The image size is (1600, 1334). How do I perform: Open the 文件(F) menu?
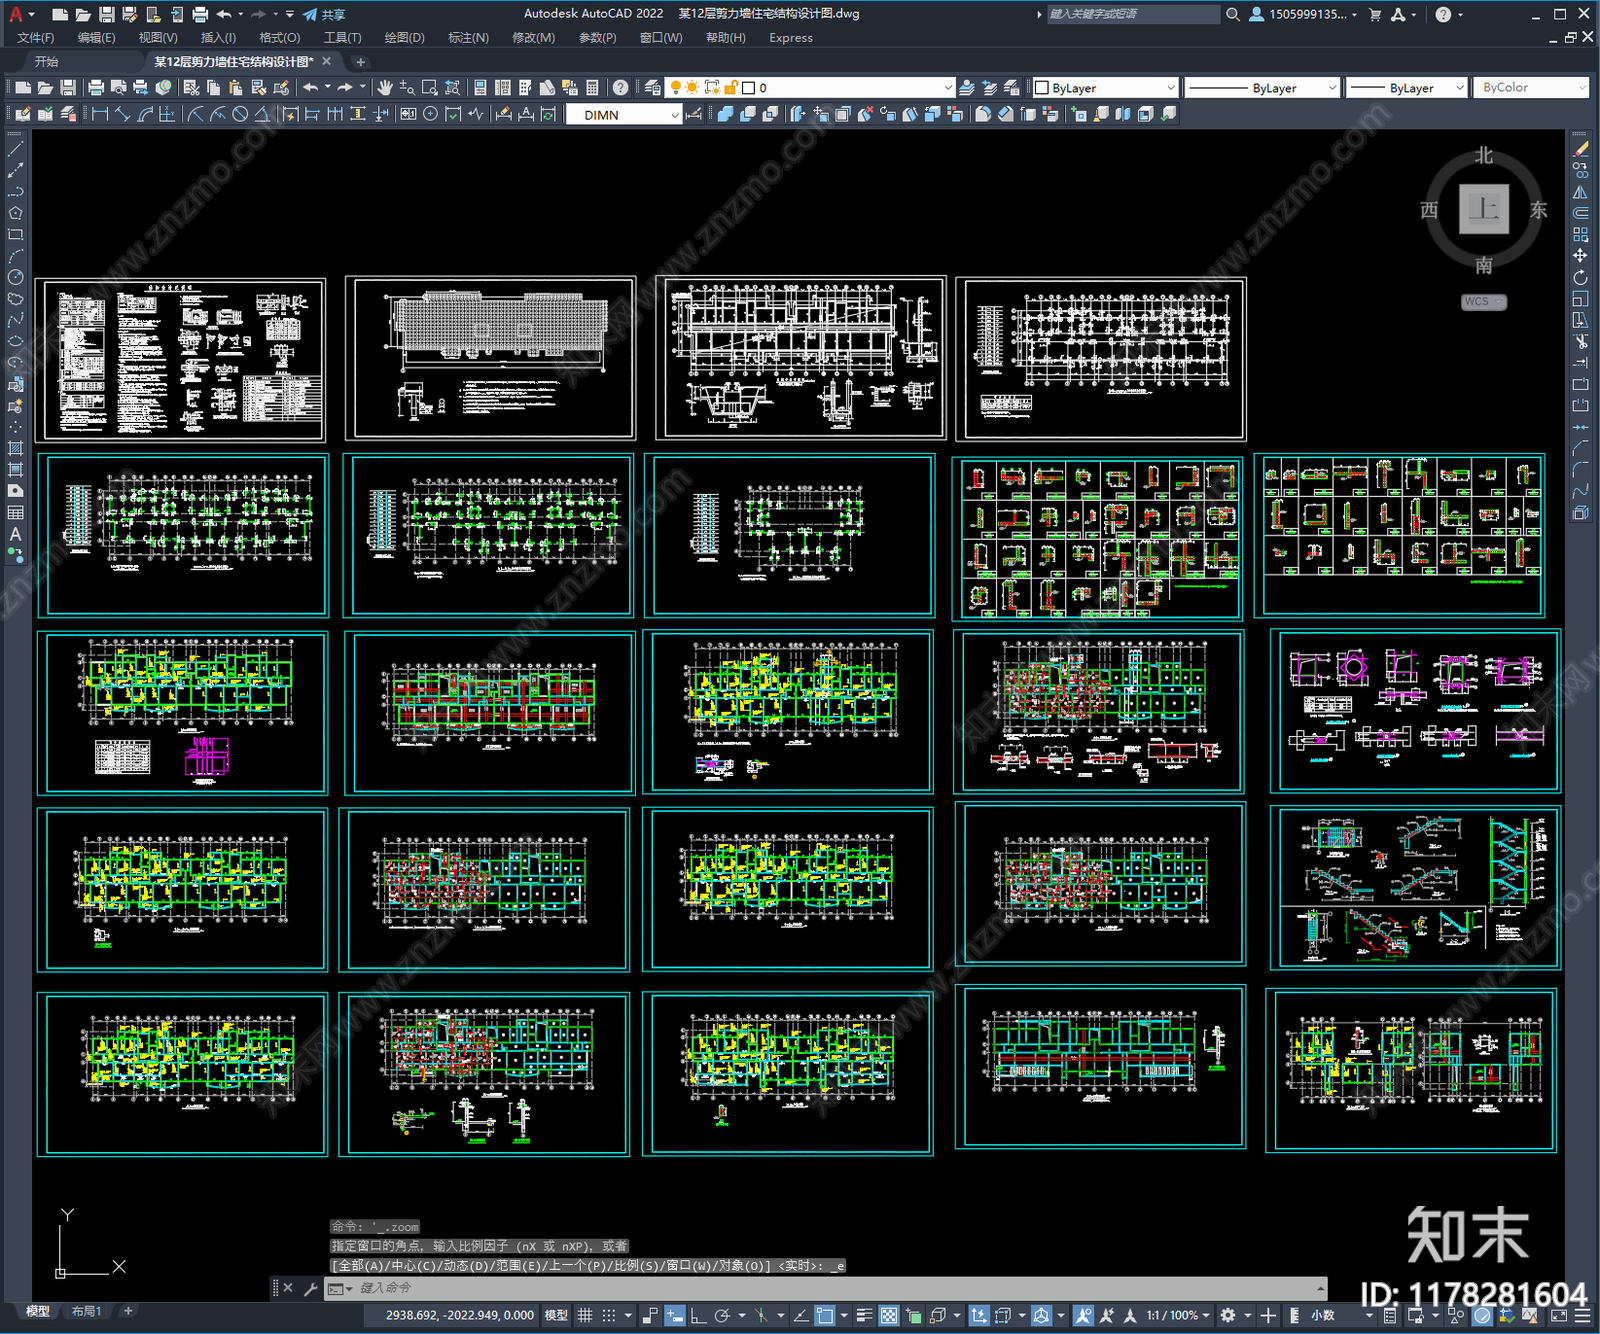coord(35,38)
